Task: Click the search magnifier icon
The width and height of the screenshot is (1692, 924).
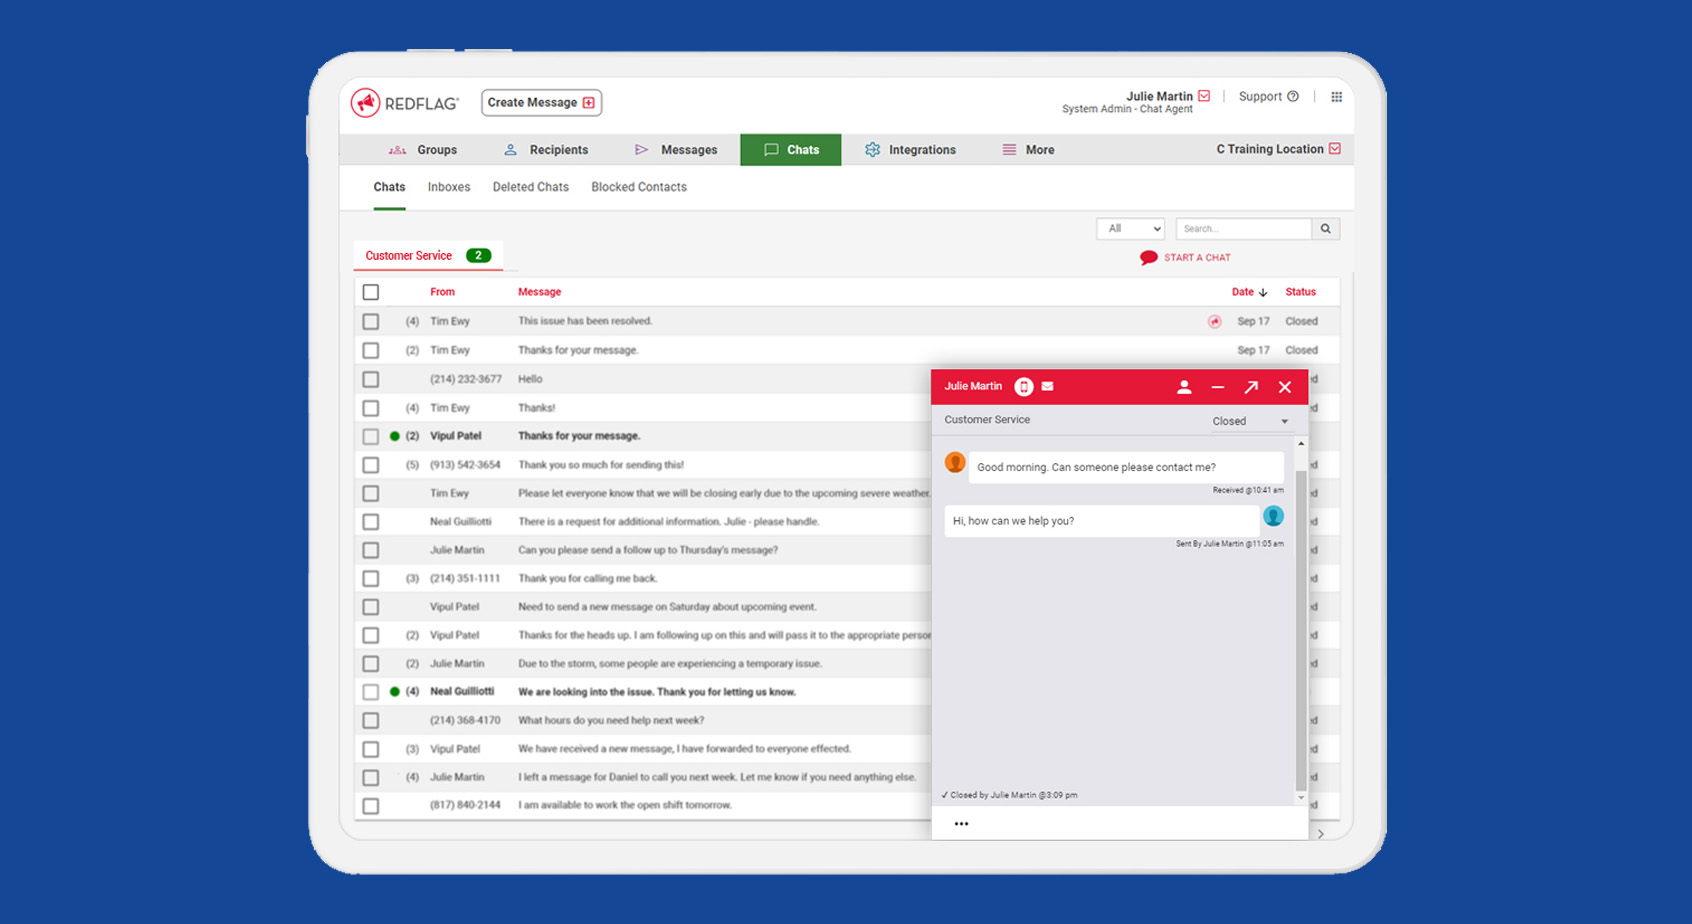Action: 1325,228
